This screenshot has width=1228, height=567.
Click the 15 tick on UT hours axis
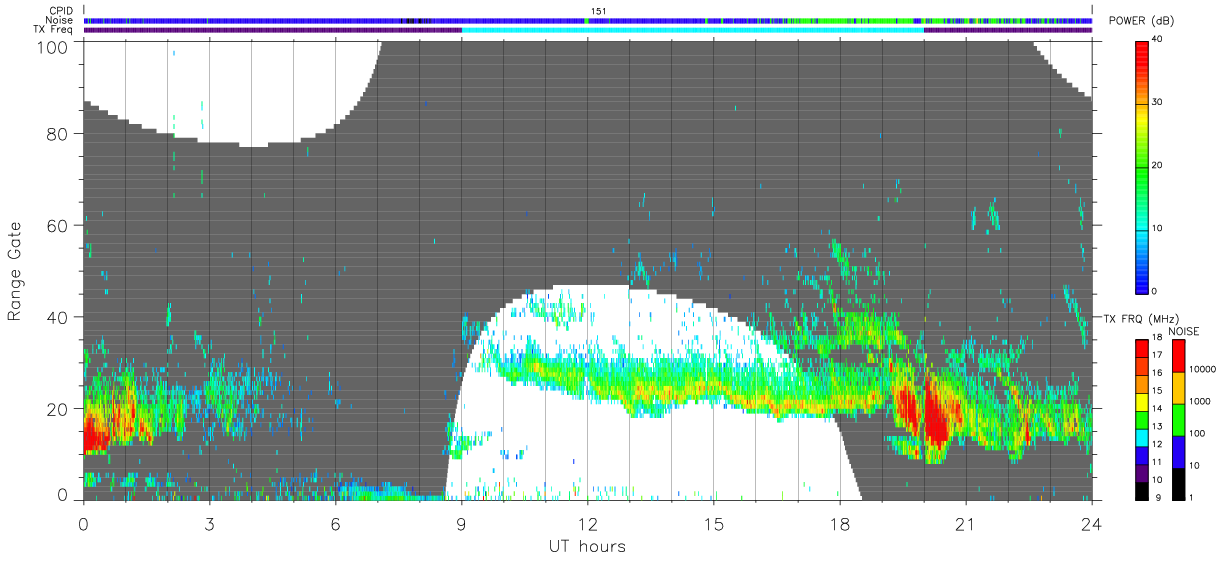click(713, 523)
